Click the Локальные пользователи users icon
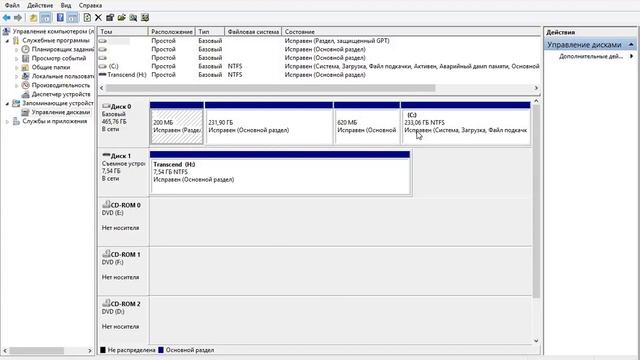Viewport: 640px width, 360px height. (x=25, y=76)
